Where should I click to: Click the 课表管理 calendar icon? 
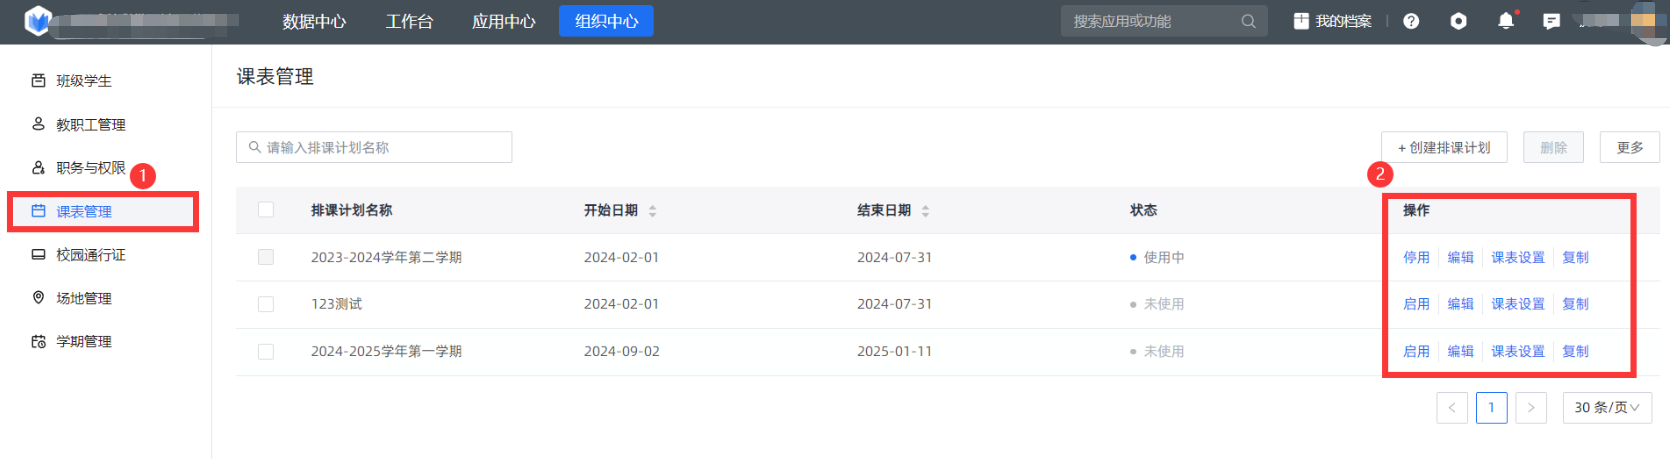[38, 211]
